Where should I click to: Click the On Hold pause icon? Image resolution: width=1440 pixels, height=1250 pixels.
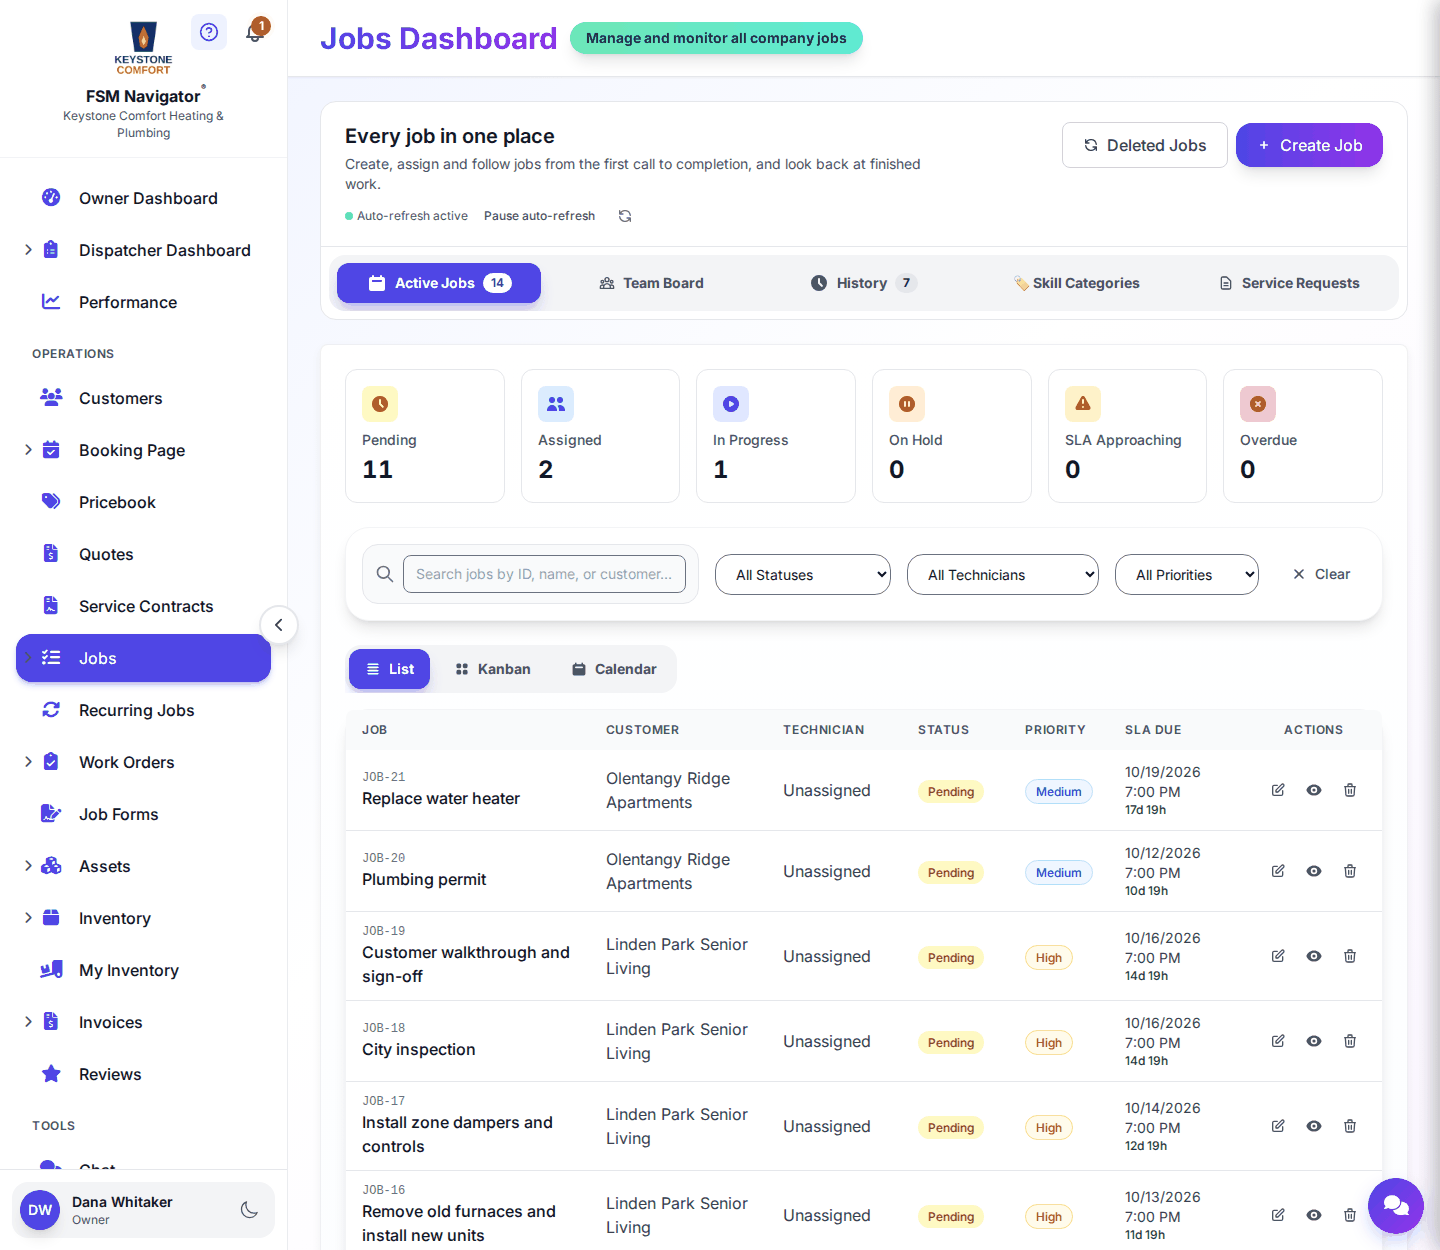907,404
